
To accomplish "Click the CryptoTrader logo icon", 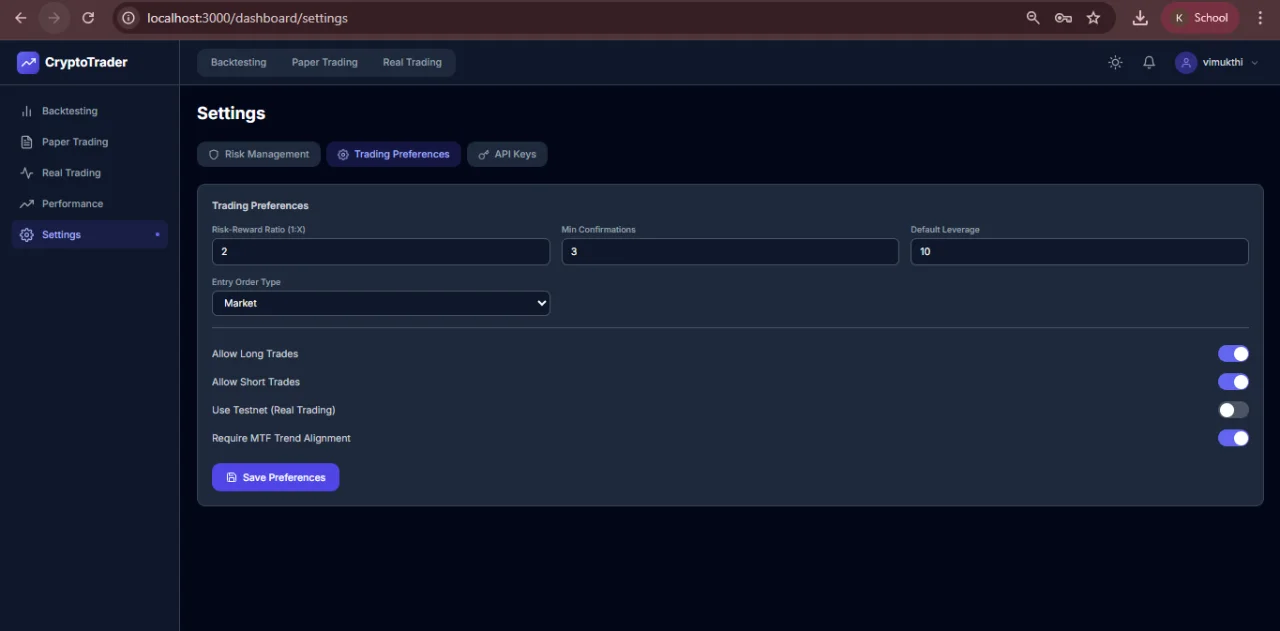I will 28,62.
